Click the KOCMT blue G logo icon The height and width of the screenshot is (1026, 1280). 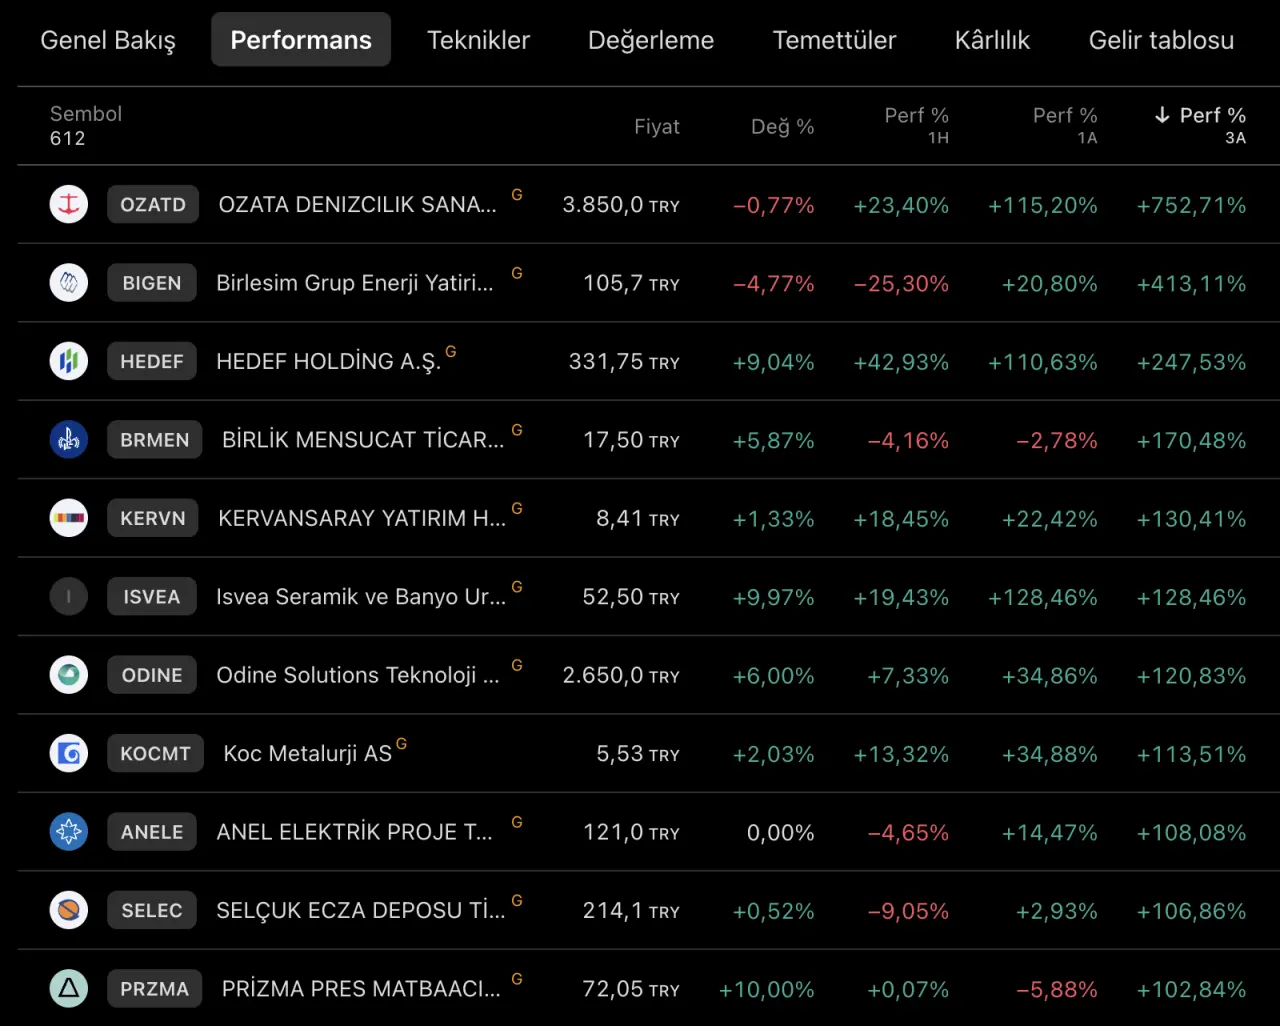[x=69, y=753]
